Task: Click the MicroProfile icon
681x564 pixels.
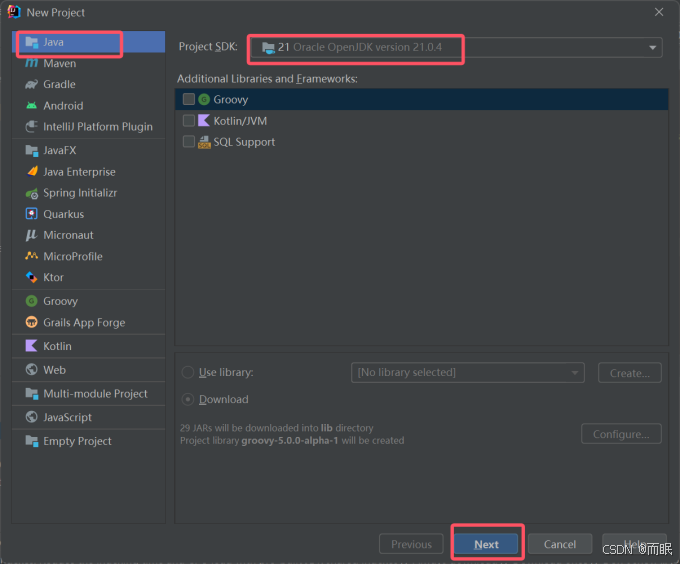Action: pyautogui.click(x=32, y=256)
